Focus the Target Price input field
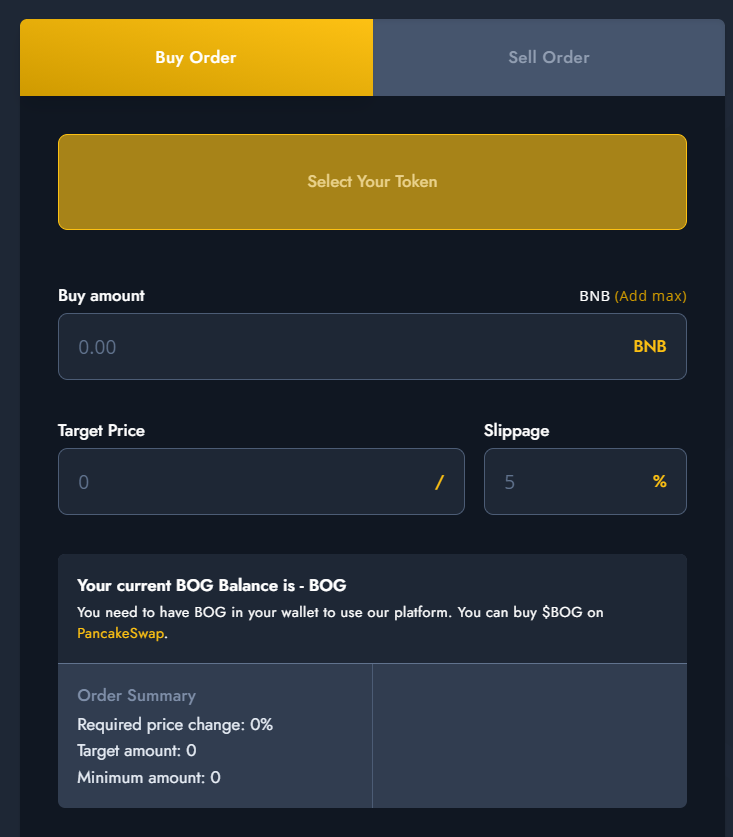The width and height of the screenshot is (733, 837). (x=261, y=481)
